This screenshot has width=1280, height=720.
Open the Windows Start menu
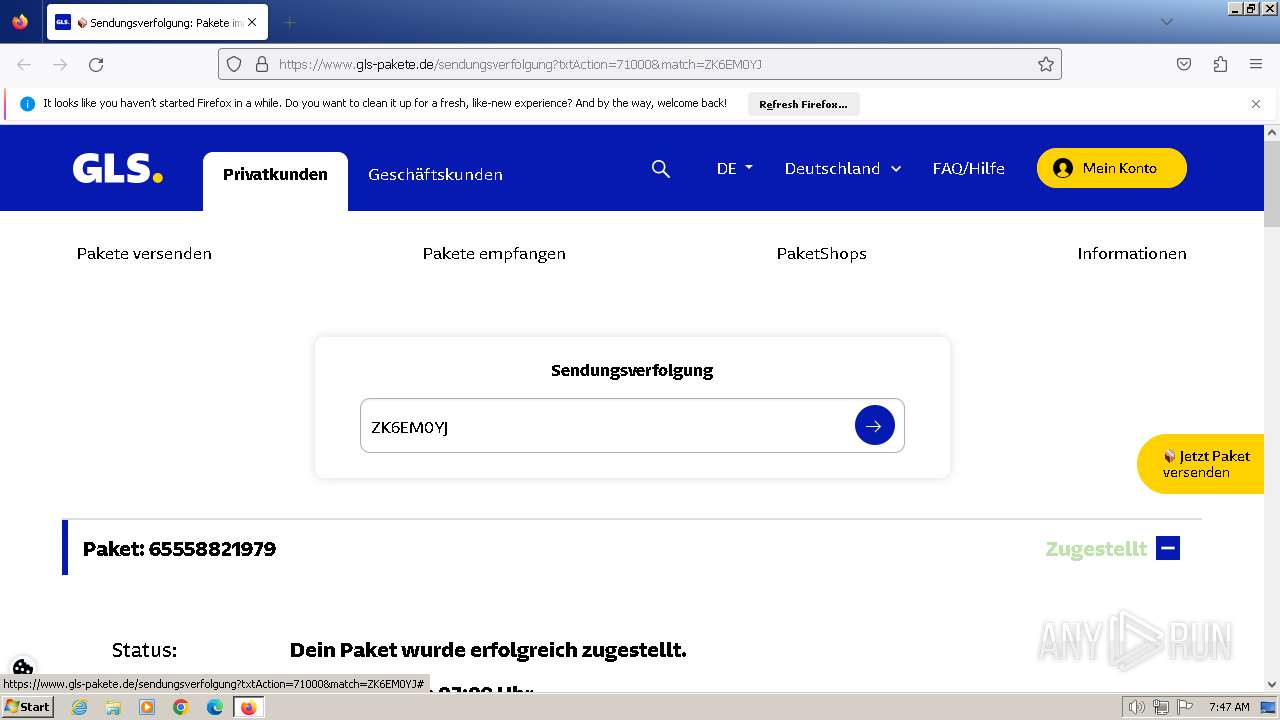pos(28,707)
